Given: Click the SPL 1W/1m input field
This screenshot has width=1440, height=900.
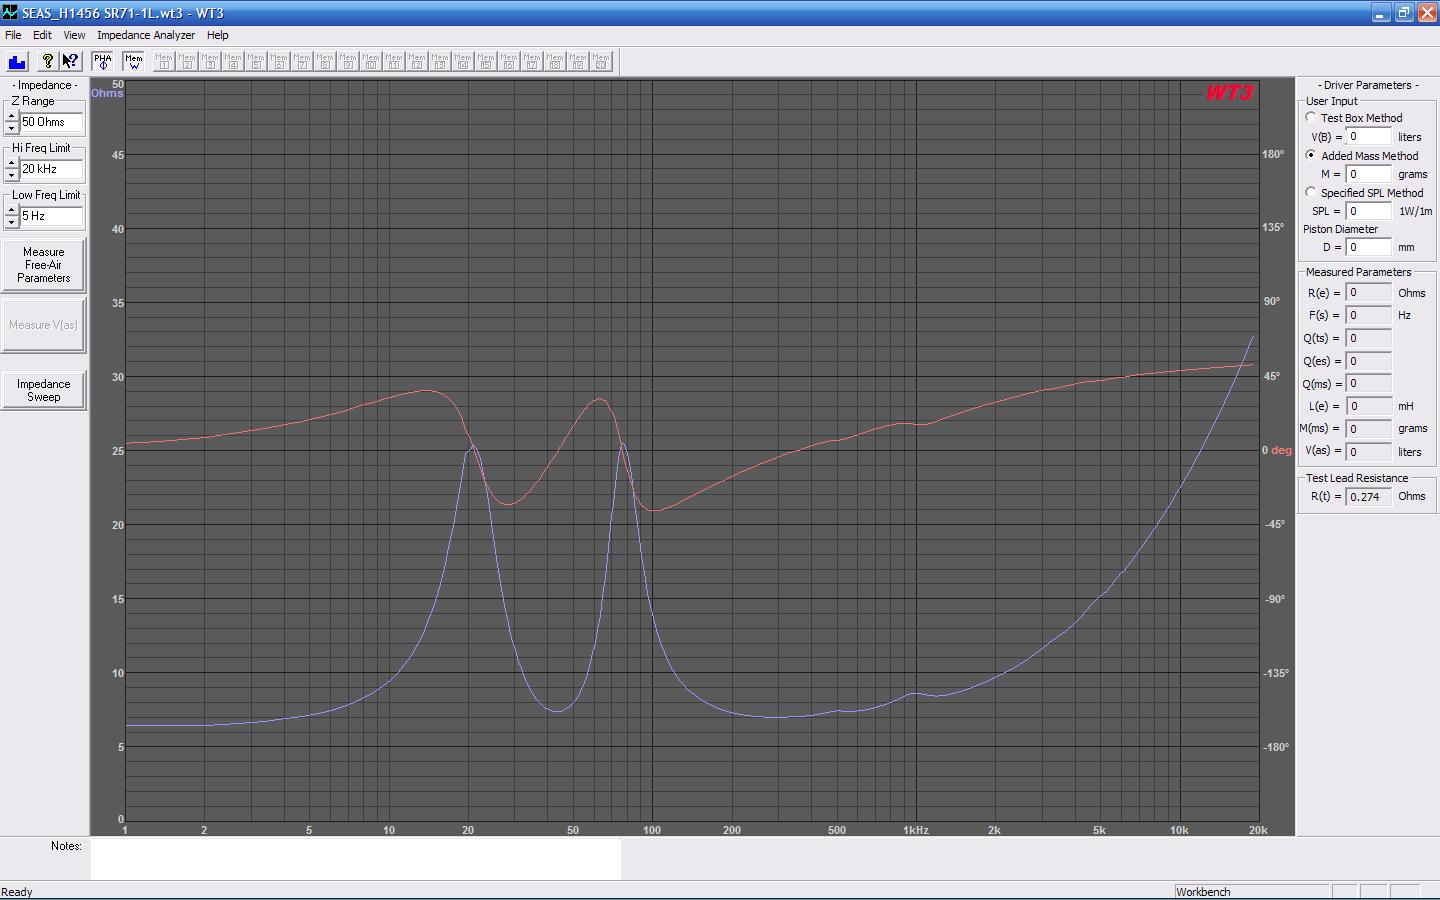Looking at the screenshot, I should pos(1369,211).
